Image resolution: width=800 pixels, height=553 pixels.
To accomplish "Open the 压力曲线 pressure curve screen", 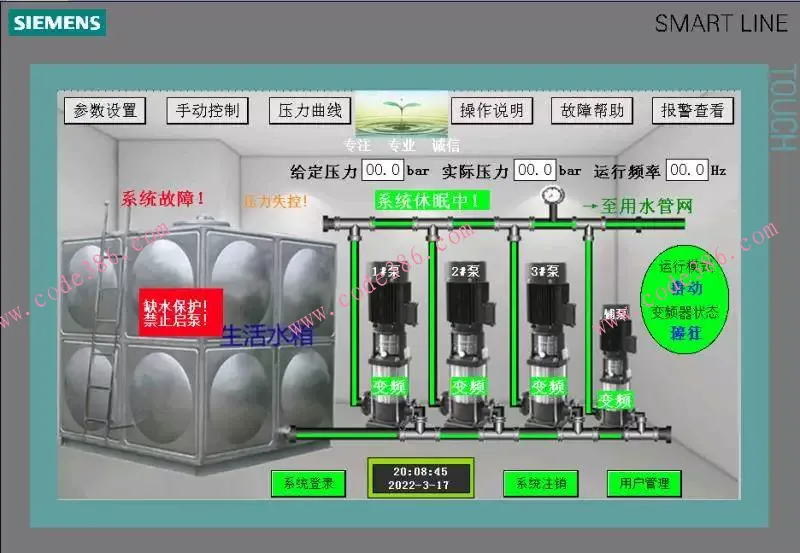I will point(310,111).
